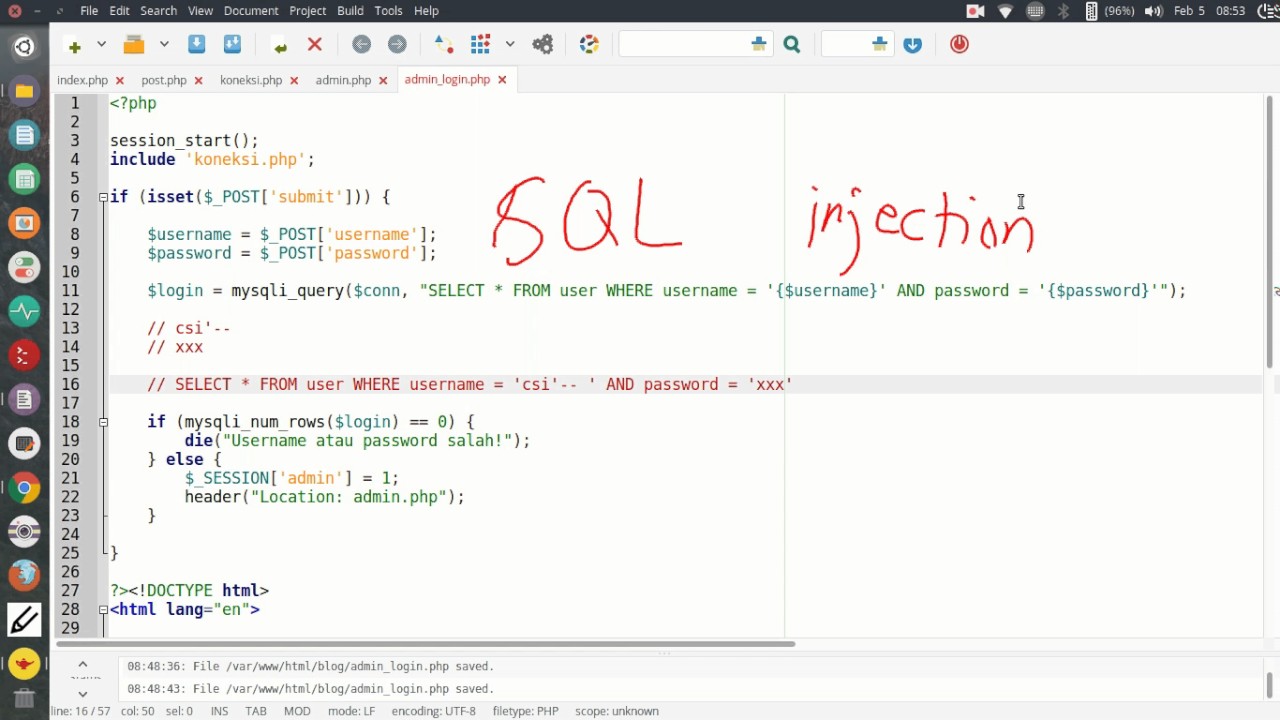The image size is (1280, 720).
Task: Click the INS indicator in status bar
Action: (219, 711)
